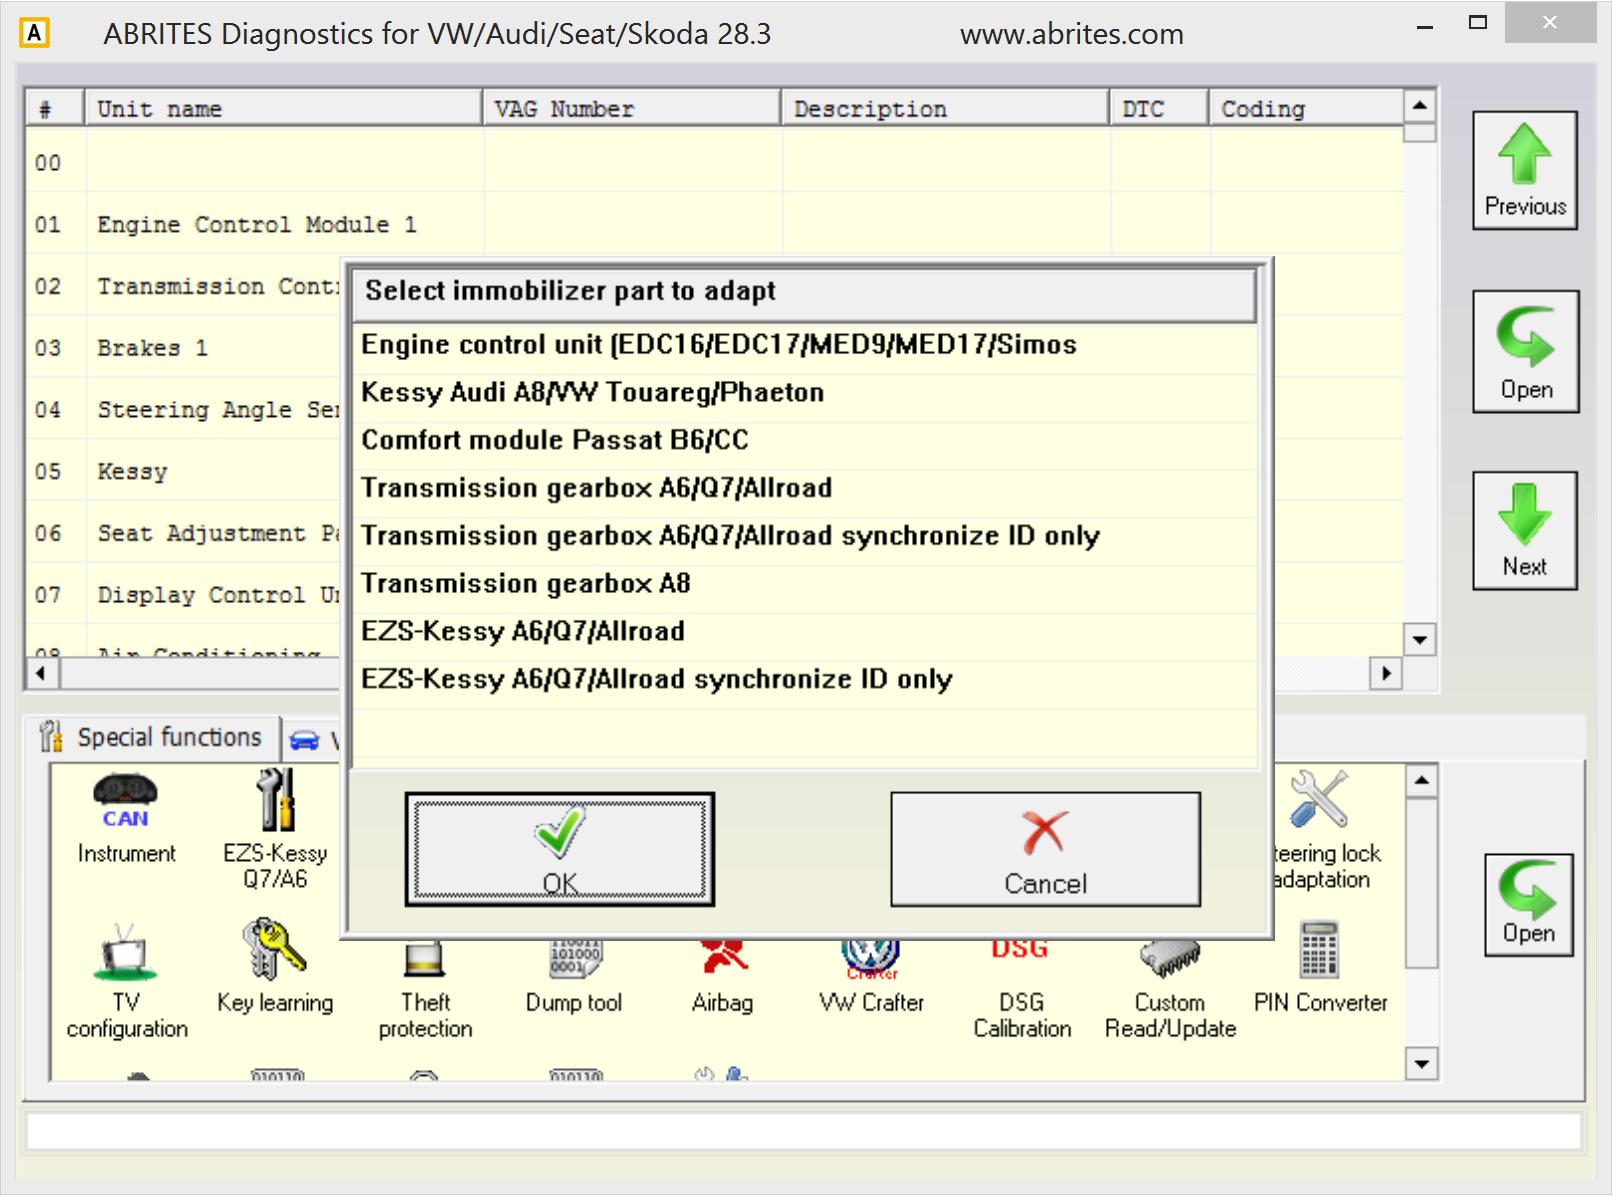Screen dimensions: 1620x1196
Task: Launch the PIN Converter
Action: coord(1320,966)
